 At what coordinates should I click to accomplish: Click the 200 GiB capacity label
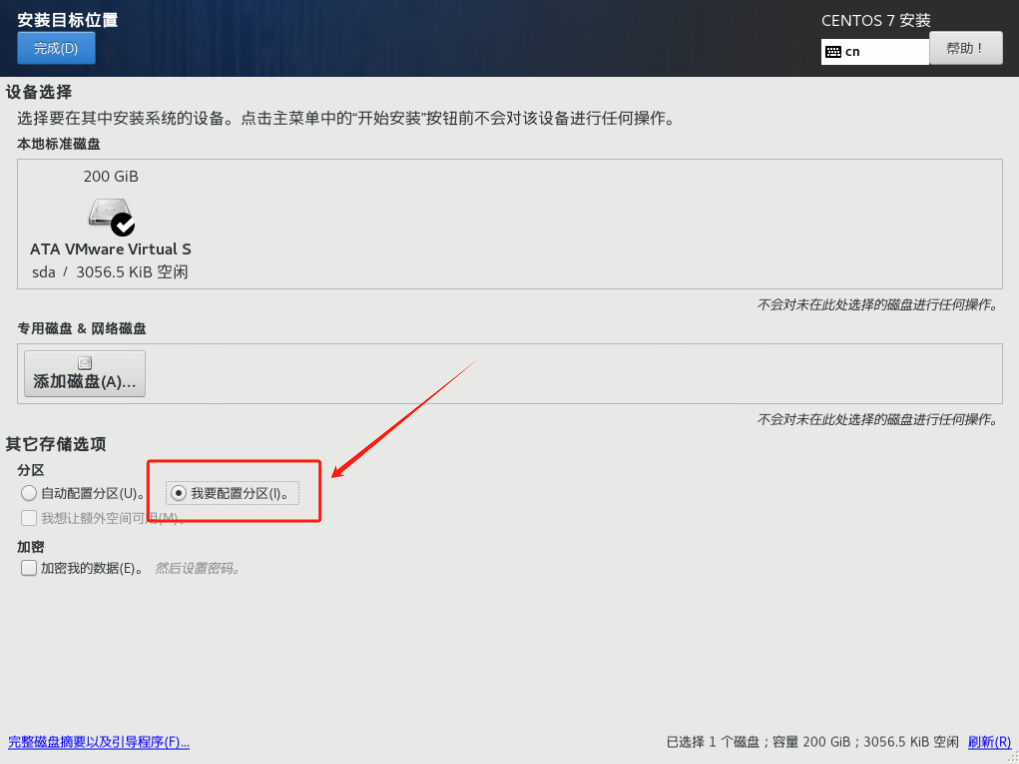[x=111, y=177]
